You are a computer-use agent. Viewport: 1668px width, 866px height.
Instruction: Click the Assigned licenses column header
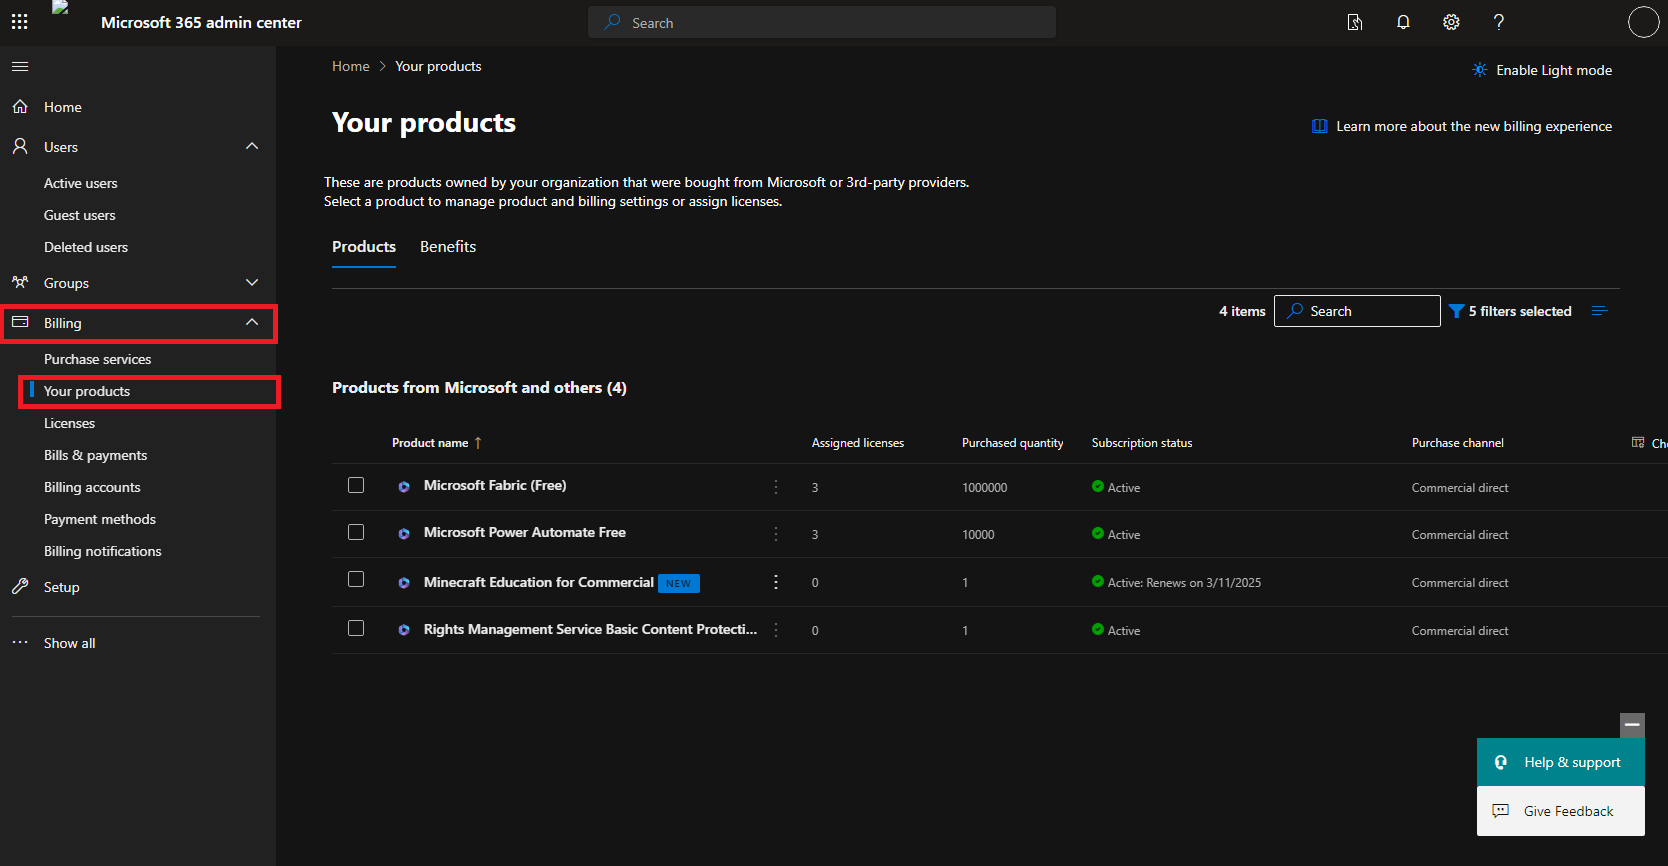(858, 443)
